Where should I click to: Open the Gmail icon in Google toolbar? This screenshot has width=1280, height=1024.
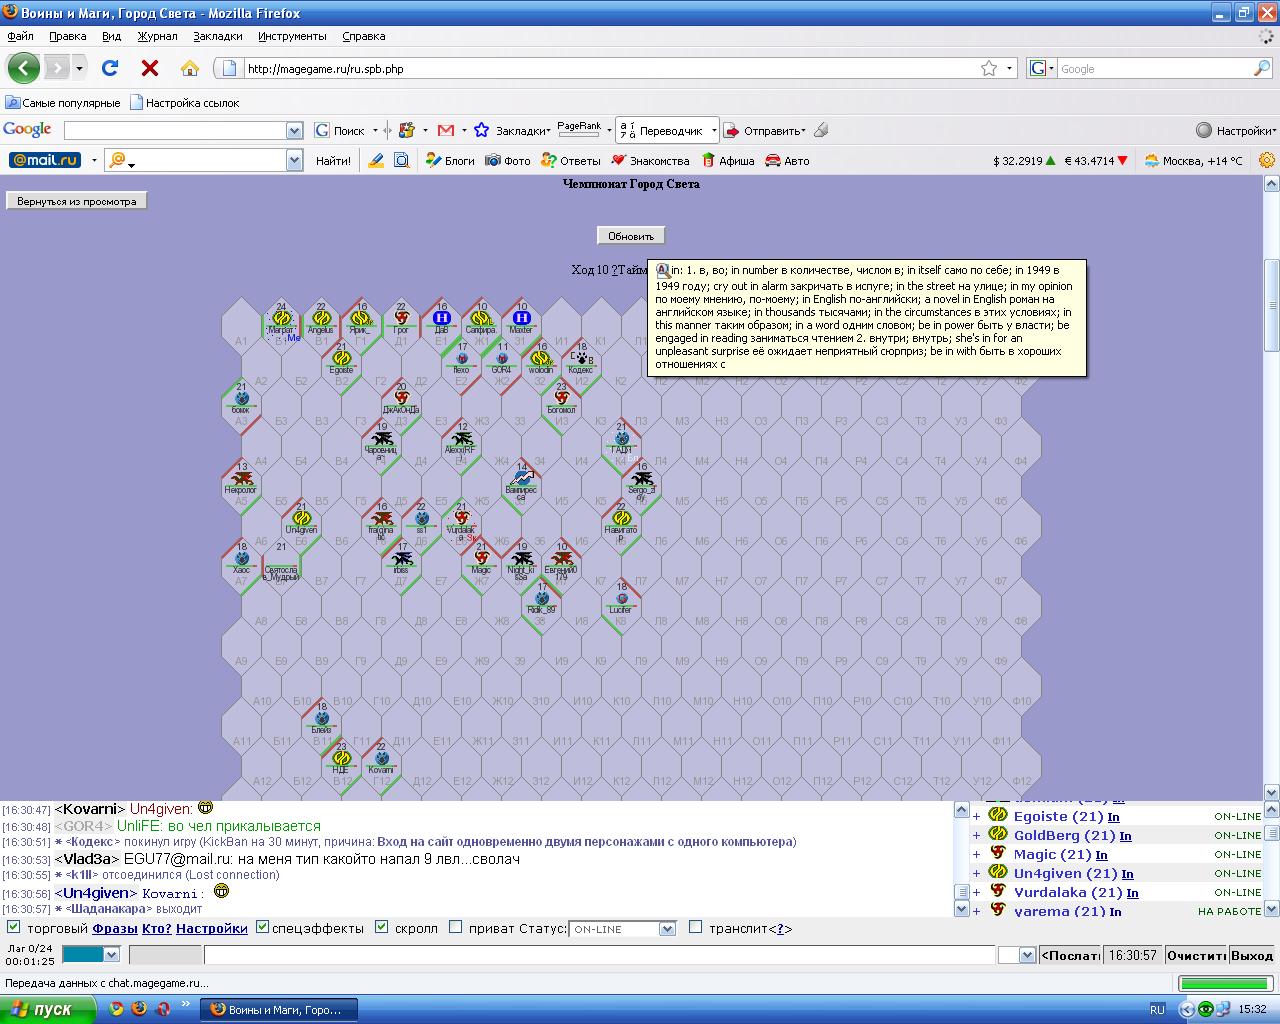coord(446,130)
